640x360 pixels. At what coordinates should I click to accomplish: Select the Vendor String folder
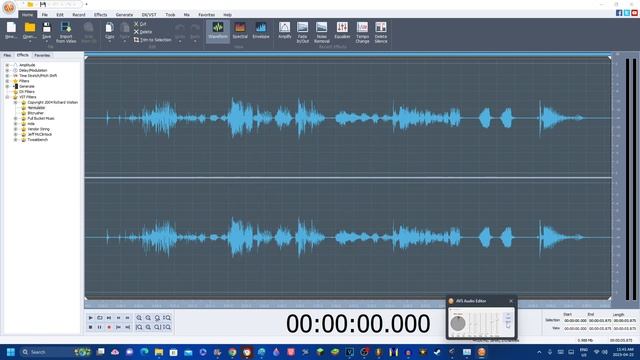coord(38,129)
